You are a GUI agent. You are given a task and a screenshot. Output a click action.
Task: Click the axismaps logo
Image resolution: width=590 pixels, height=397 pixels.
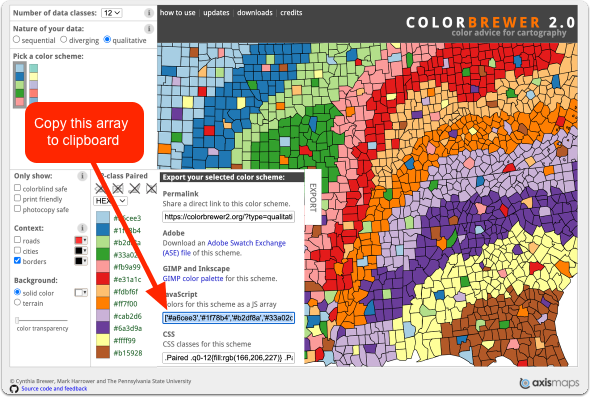549,383
